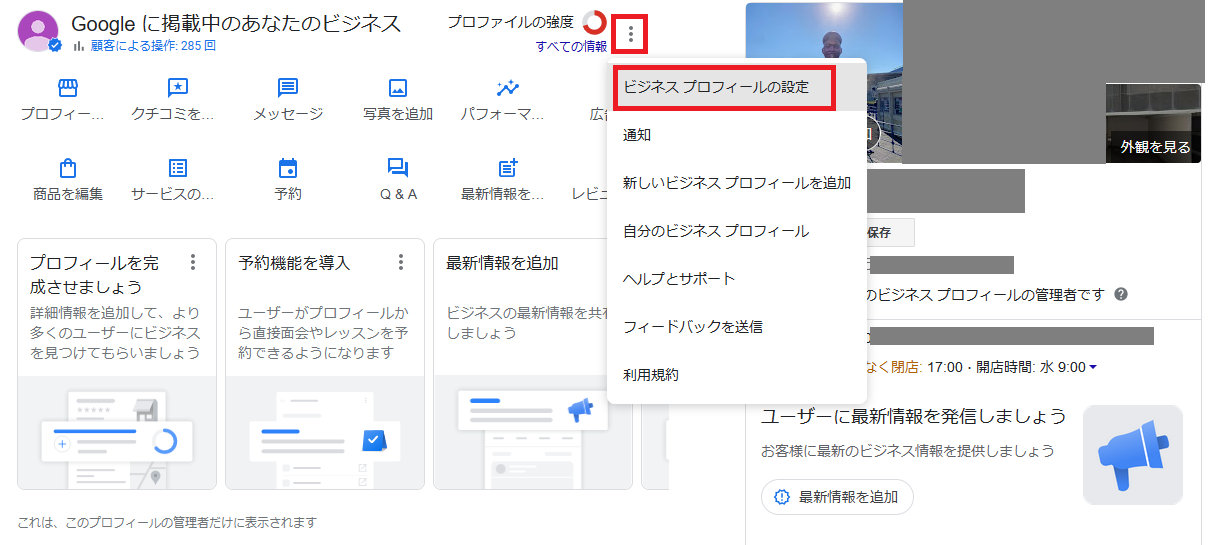Open the プロフィールを完成させましょう card

coord(117,364)
